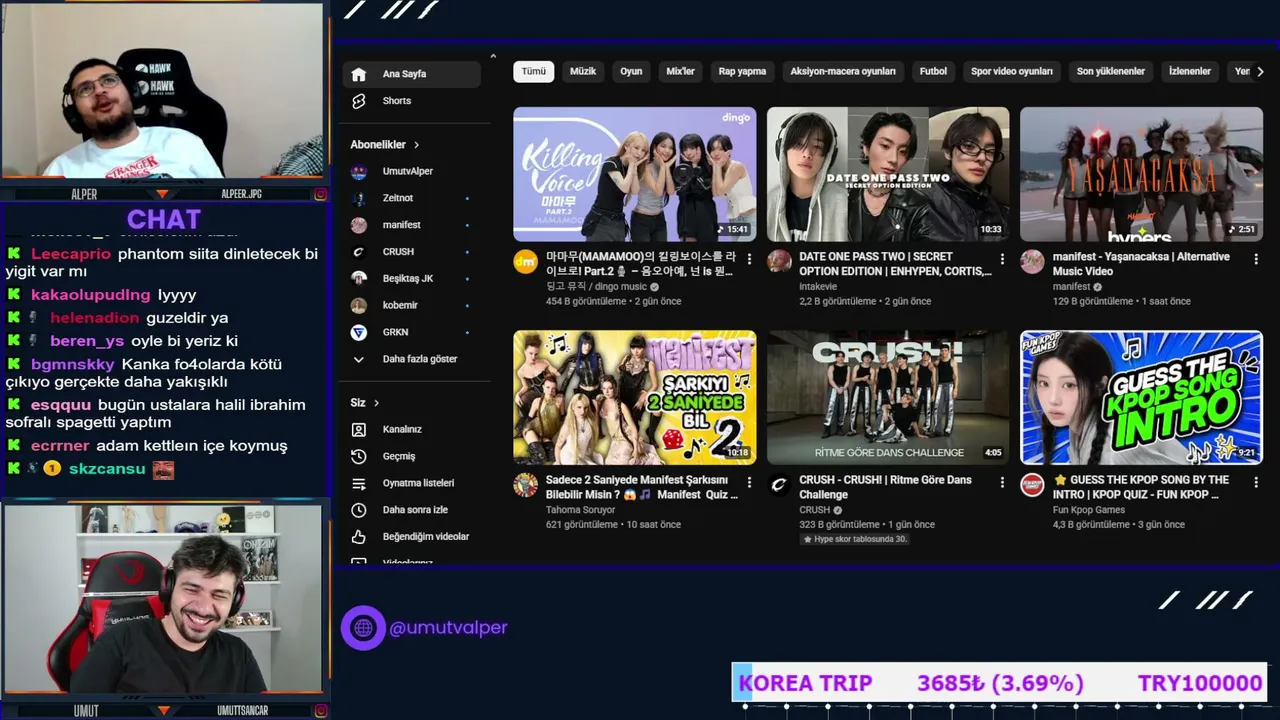The image size is (1280, 720).
Task: Play Yaşanacaksa video thumbnail
Action: point(1141,174)
